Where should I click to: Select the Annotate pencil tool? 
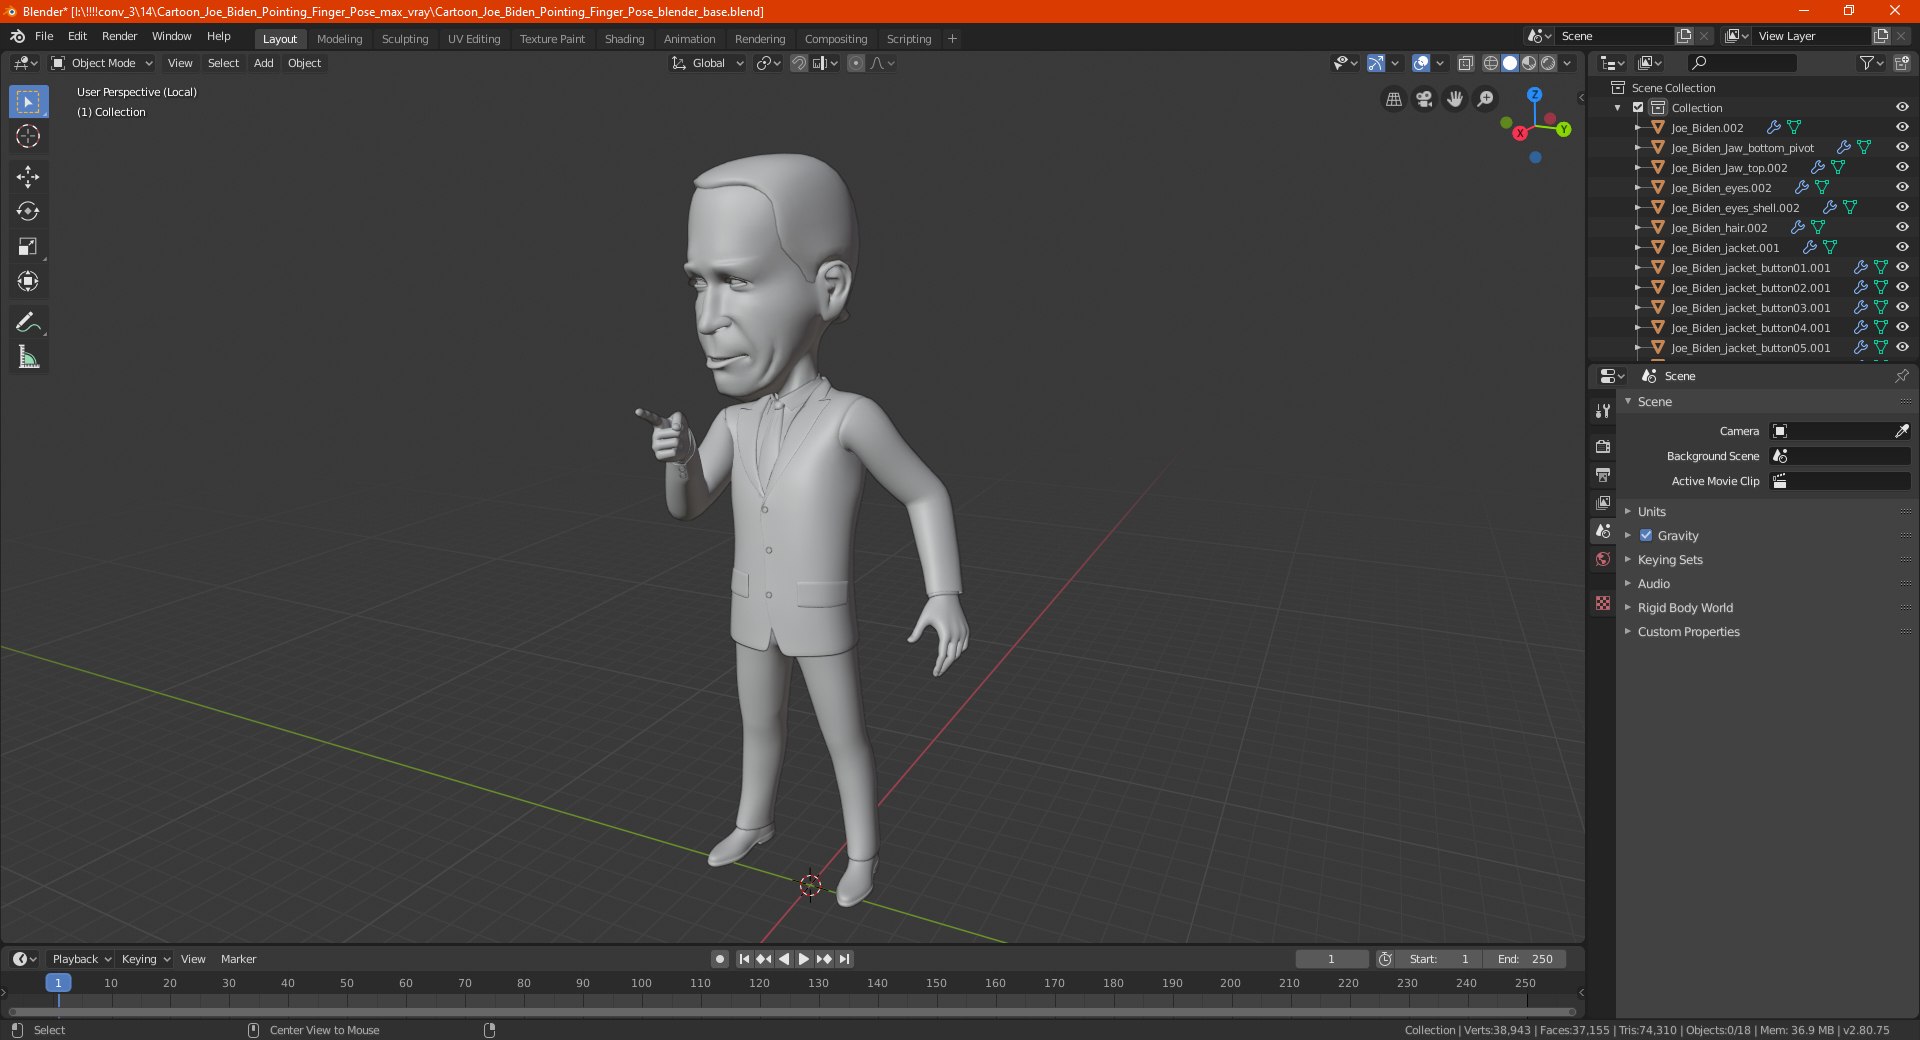click(x=28, y=322)
